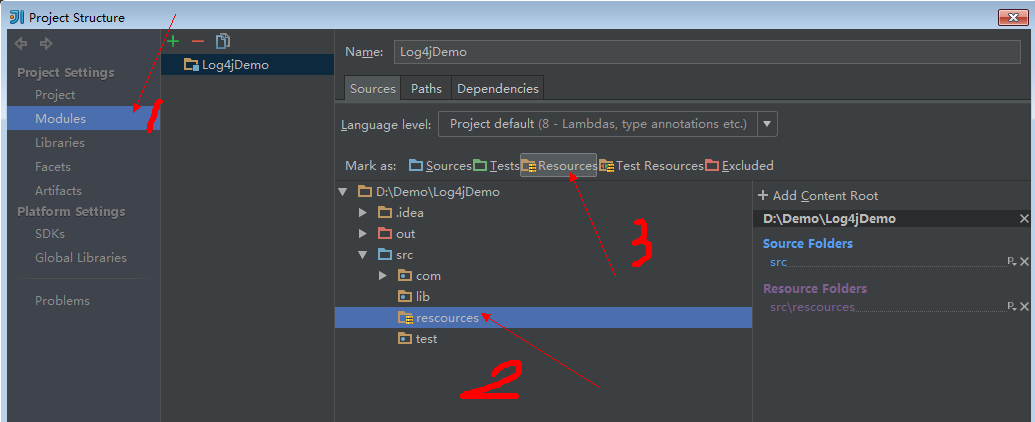
Task: Expand the .idea folder
Action: (x=362, y=213)
